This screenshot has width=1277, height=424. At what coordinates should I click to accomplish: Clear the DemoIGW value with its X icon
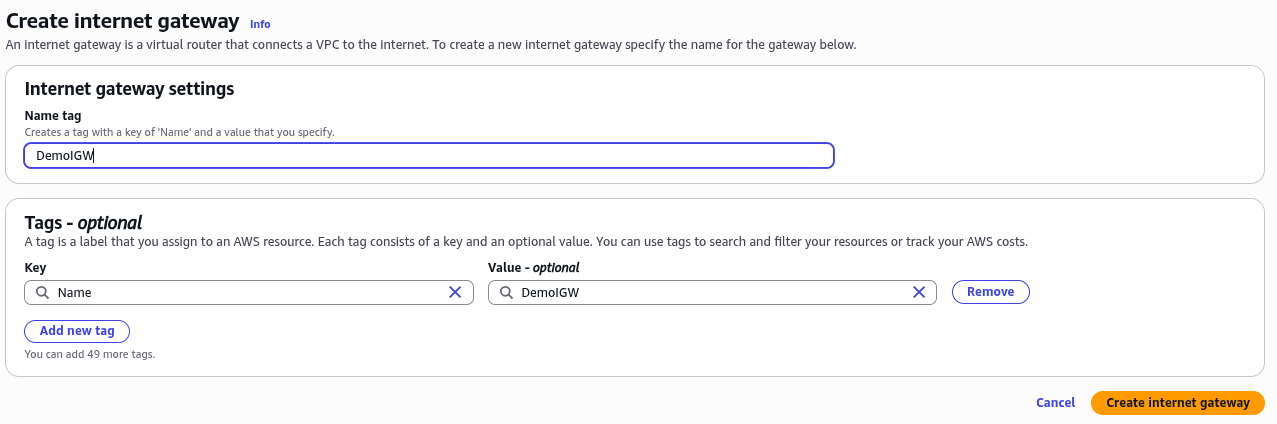click(x=919, y=292)
